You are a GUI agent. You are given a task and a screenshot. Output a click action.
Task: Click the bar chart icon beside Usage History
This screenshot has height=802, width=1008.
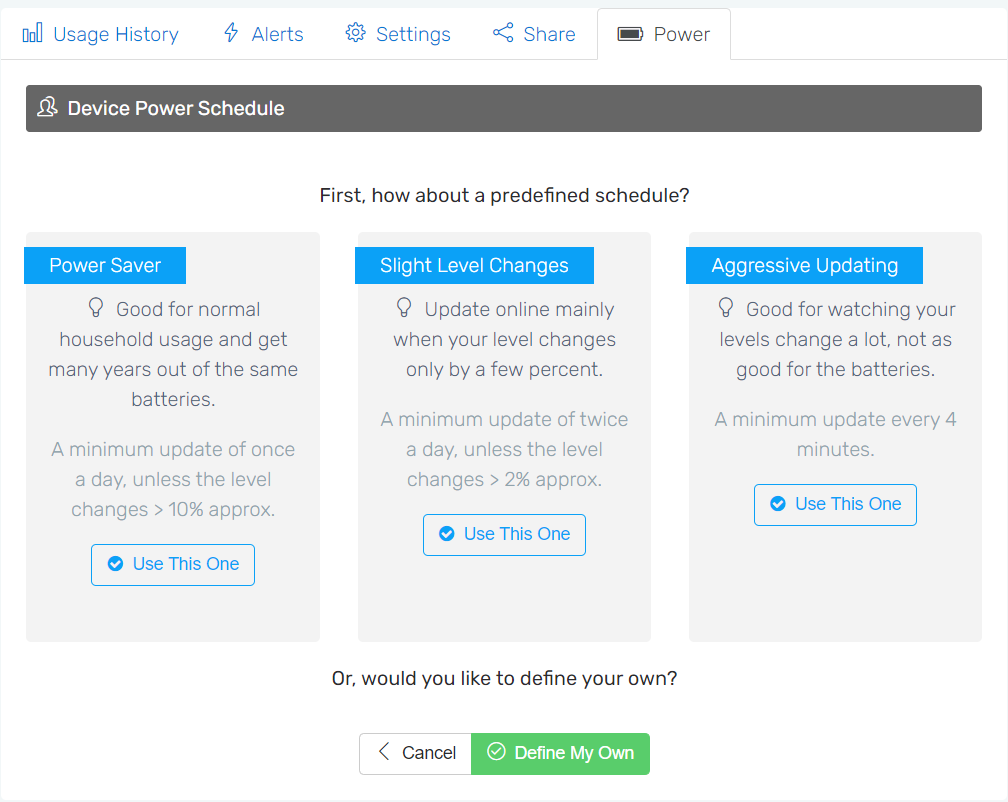pos(32,33)
